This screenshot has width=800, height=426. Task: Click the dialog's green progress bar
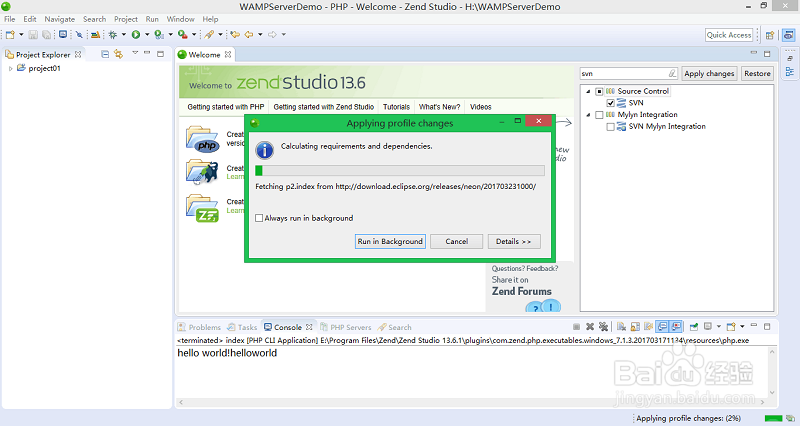pos(399,170)
